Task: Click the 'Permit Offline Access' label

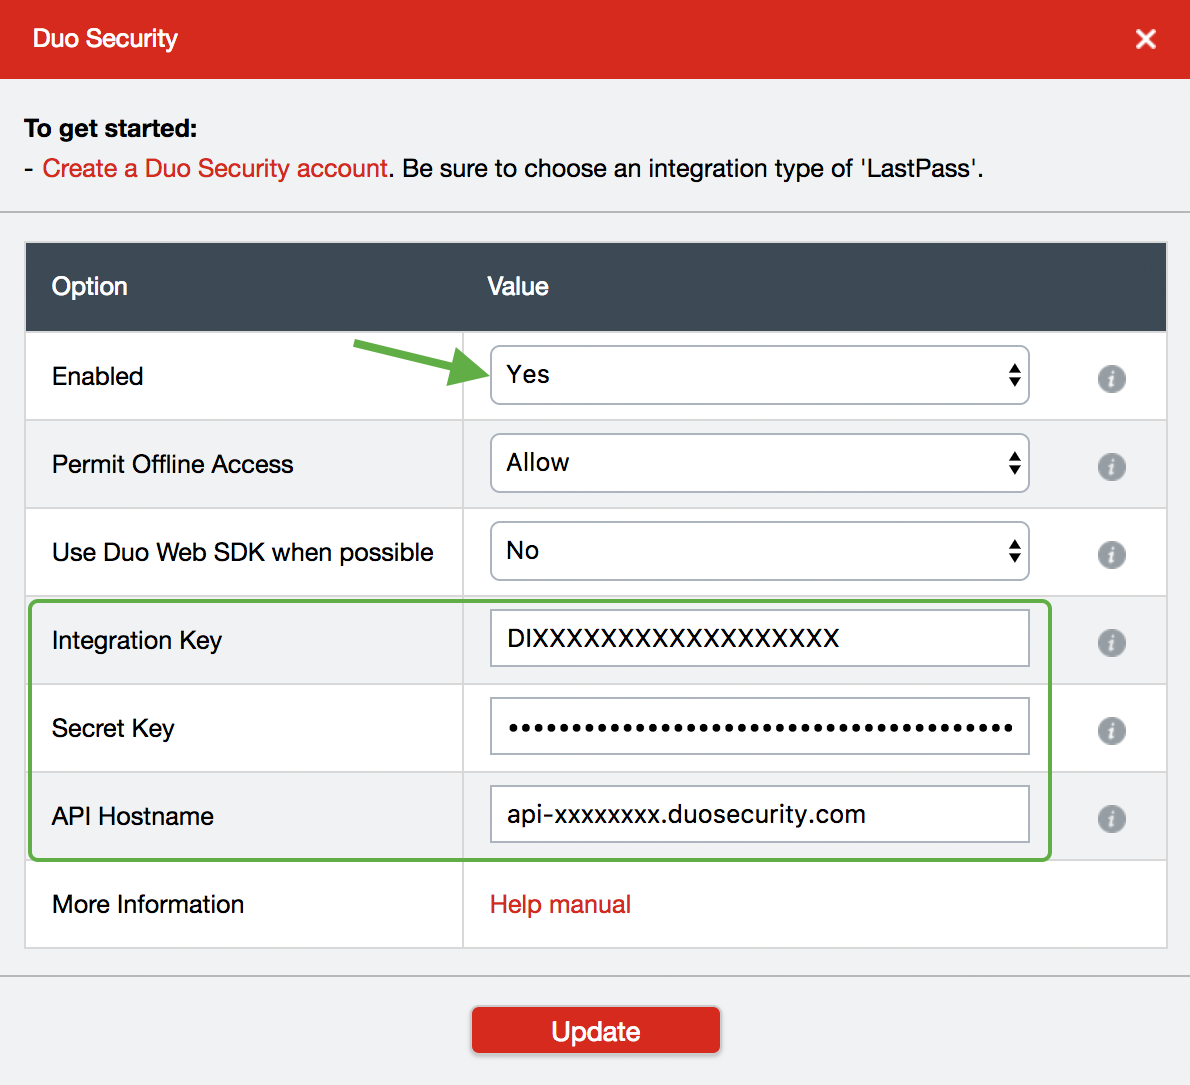Action: click(172, 464)
